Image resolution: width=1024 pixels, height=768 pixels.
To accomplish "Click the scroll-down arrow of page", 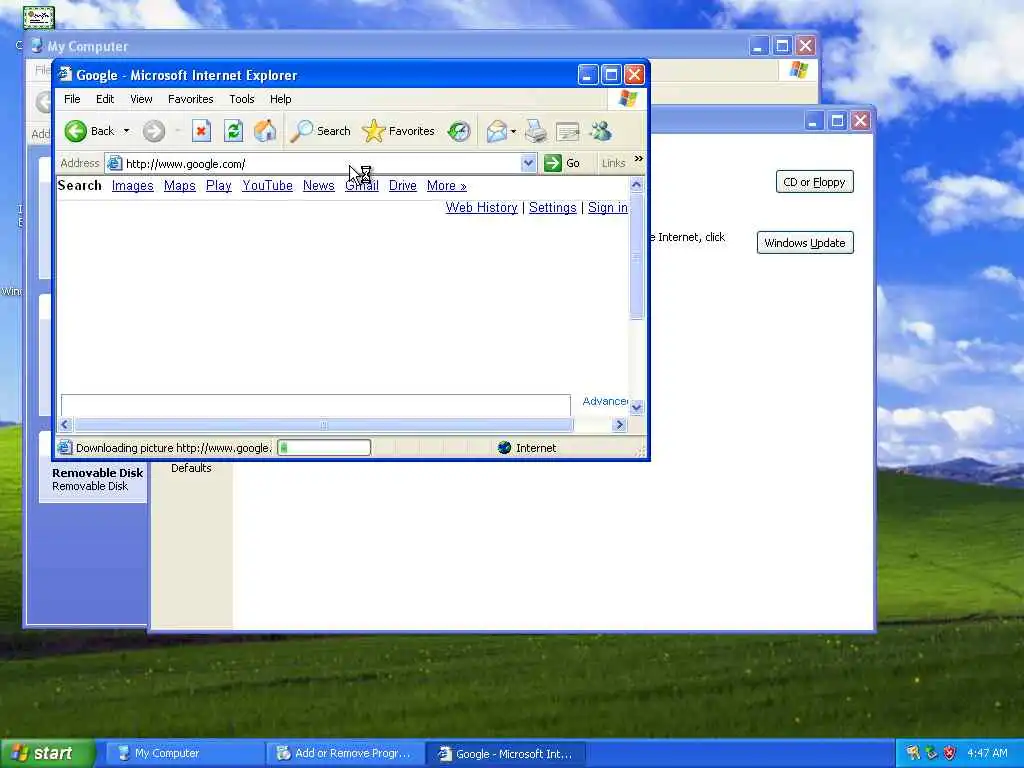I will [x=636, y=408].
